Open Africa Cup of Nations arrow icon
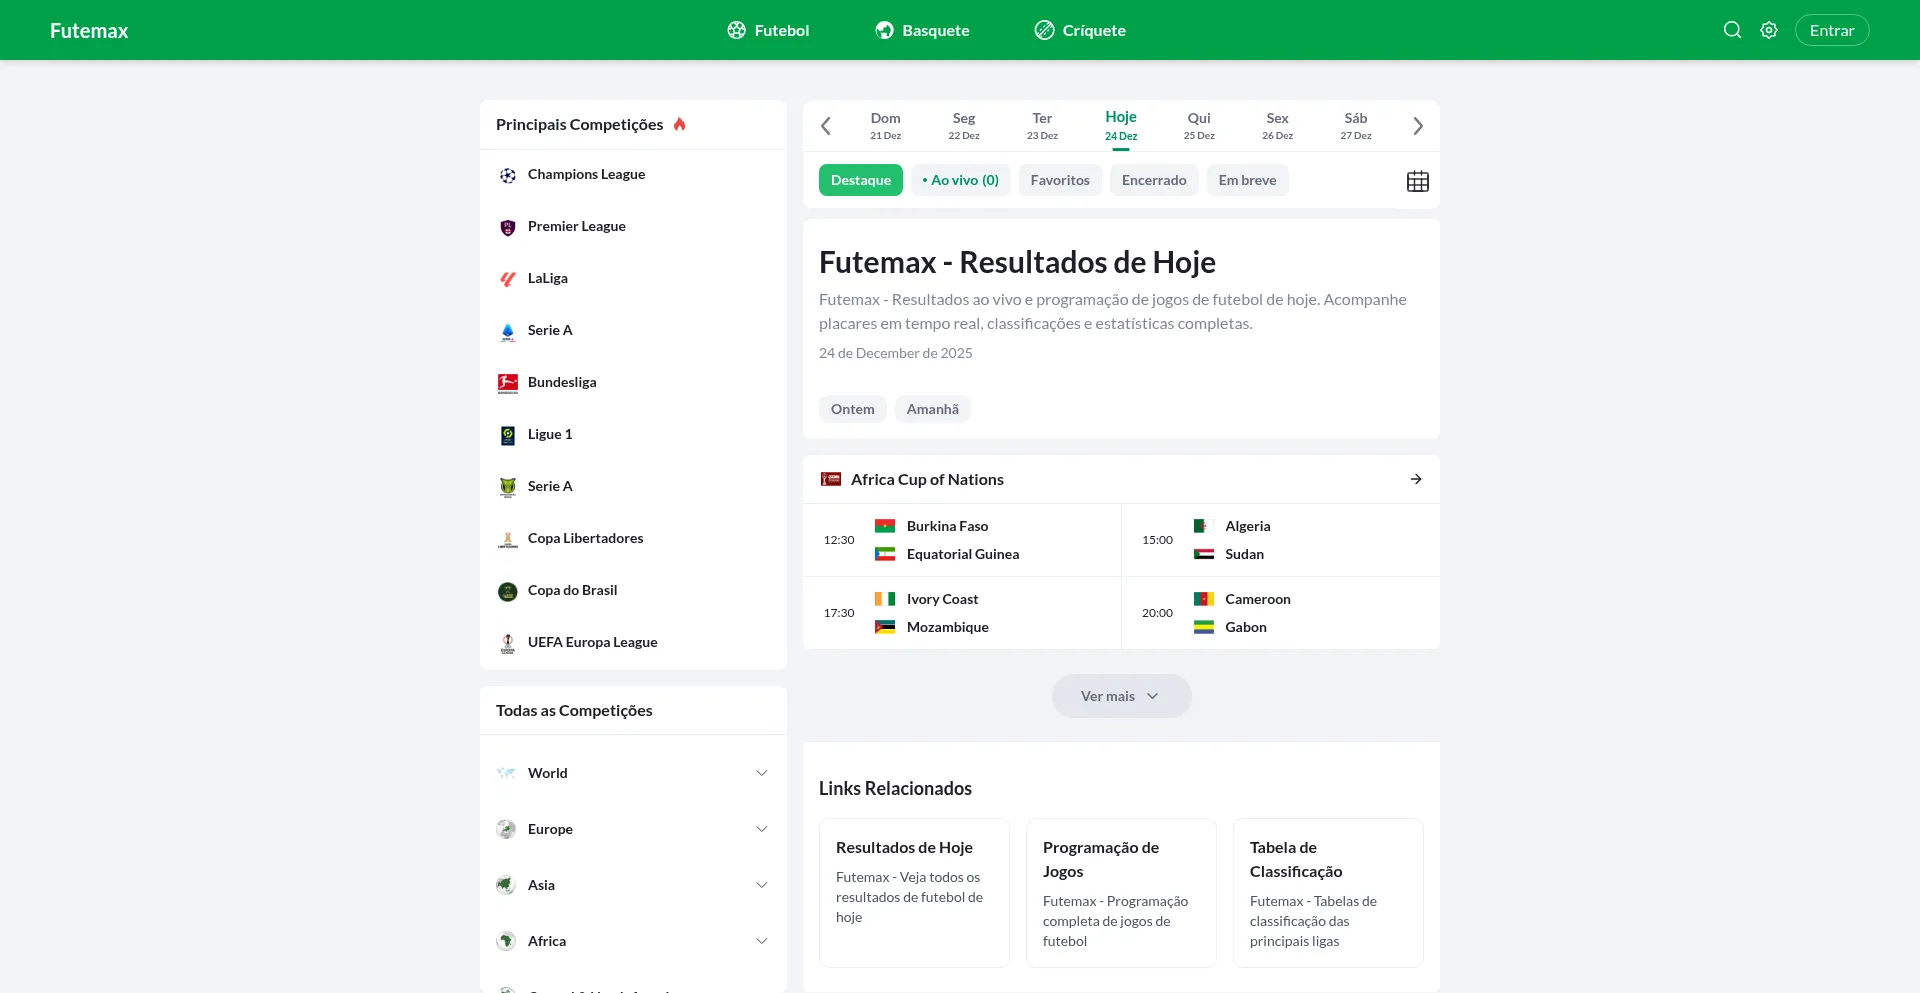This screenshot has height=993, width=1920. point(1416,479)
